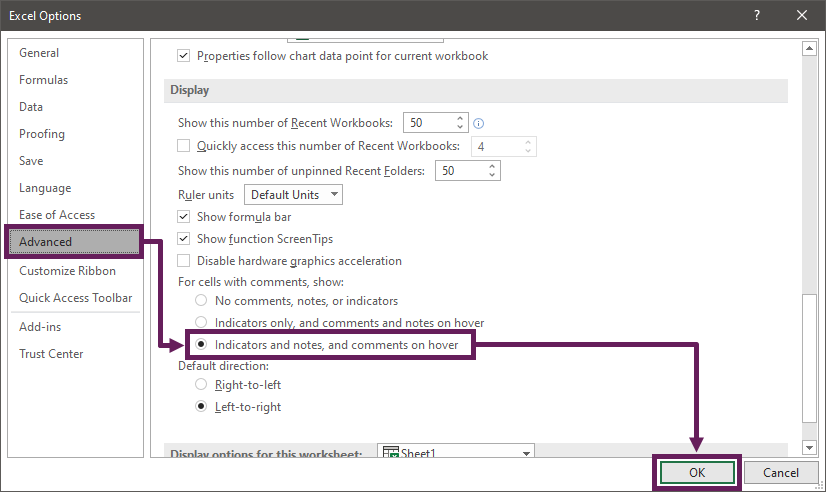This screenshot has height=492, width=826.
Task: Select No comments, notes, or indicators
Action: [x=201, y=300]
